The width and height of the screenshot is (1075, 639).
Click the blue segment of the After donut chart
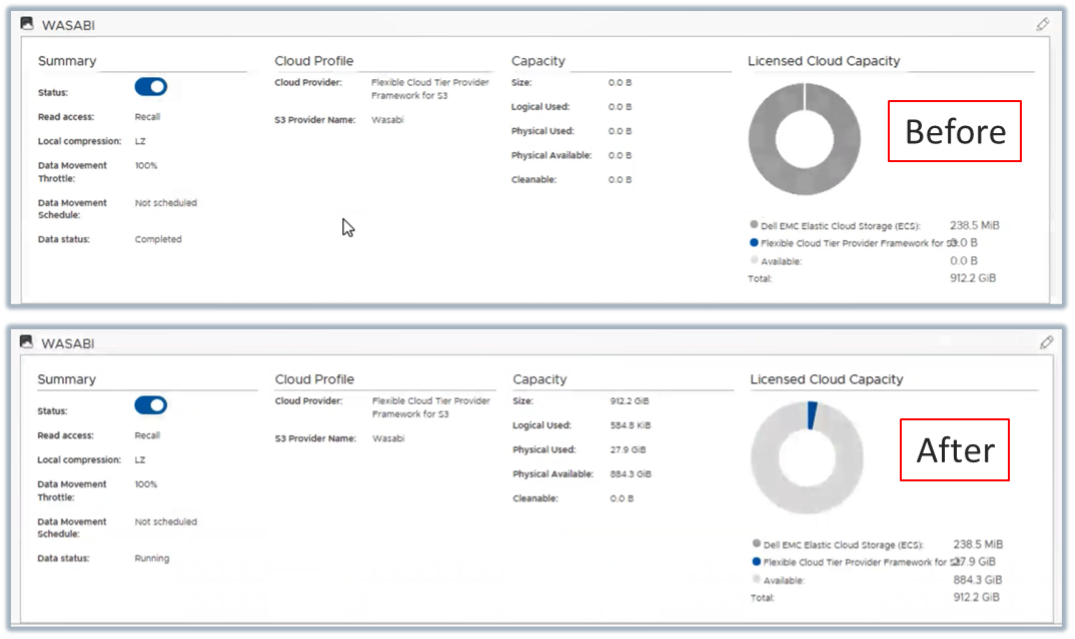pyautogui.click(x=812, y=413)
